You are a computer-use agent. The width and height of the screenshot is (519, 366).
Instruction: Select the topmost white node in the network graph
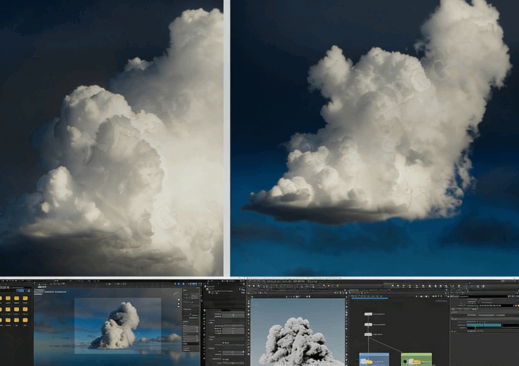(368, 314)
